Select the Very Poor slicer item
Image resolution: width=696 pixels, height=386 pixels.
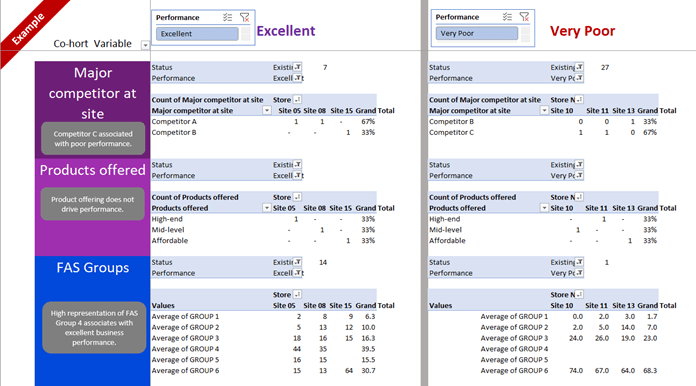[x=477, y=33]
